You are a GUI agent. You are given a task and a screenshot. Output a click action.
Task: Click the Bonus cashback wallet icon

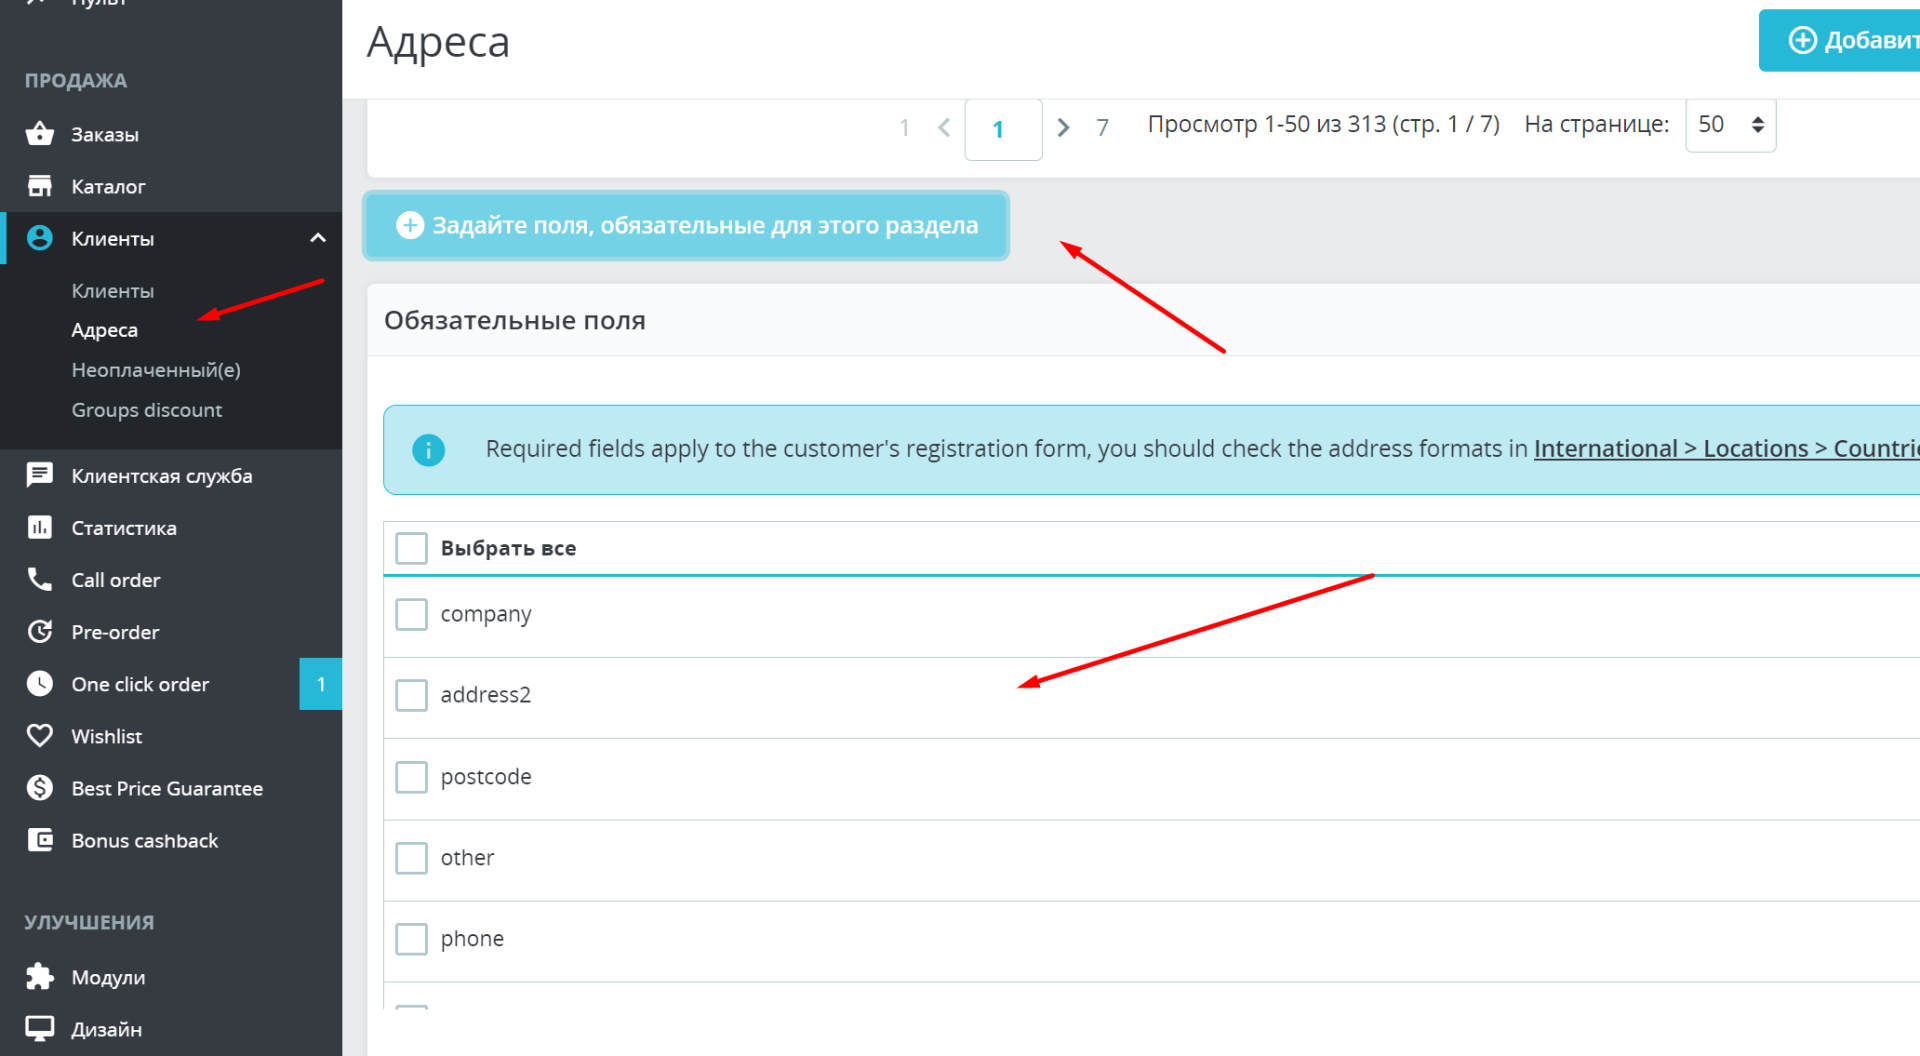click(39, 840)
